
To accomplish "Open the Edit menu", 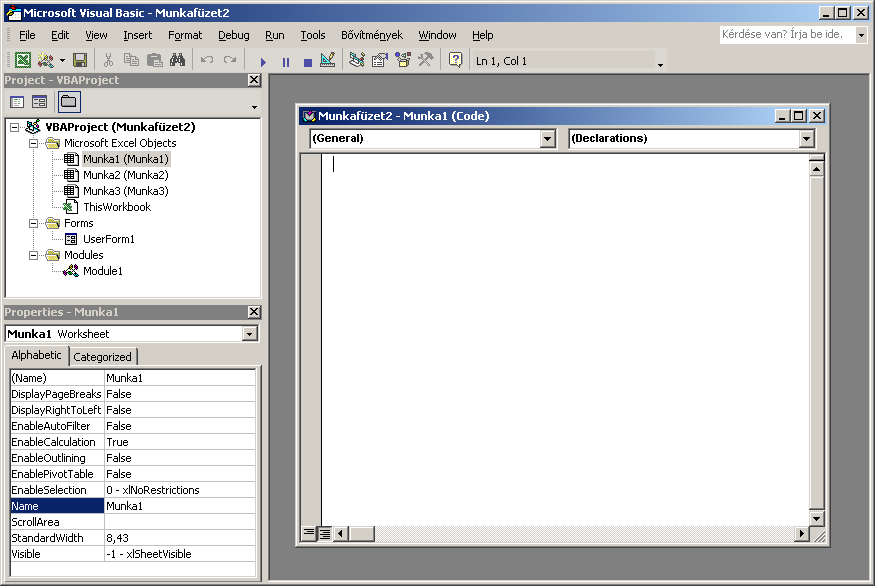I will [x=60, y=35].
